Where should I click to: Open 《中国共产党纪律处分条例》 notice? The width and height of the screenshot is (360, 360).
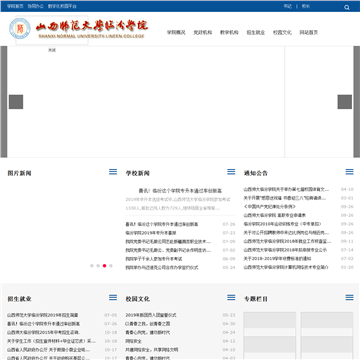coord(269,207)
